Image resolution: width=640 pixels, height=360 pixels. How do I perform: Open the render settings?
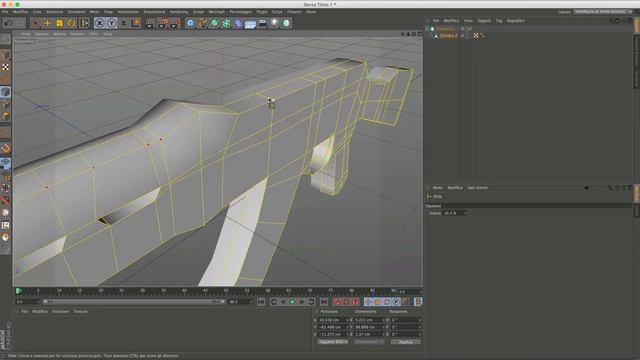175,23
